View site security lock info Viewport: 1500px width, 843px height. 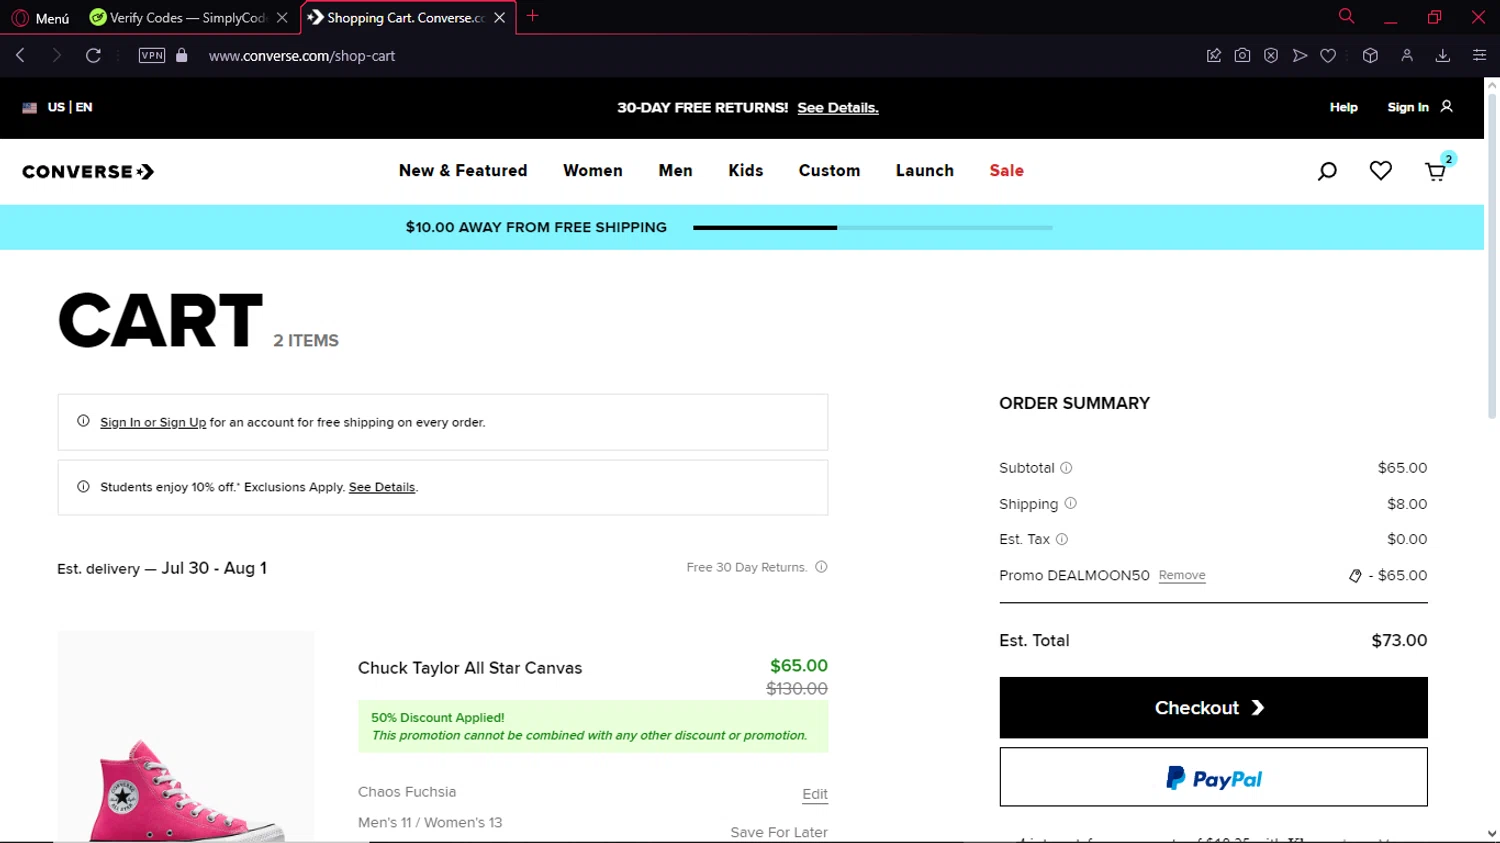coord(182,56)
